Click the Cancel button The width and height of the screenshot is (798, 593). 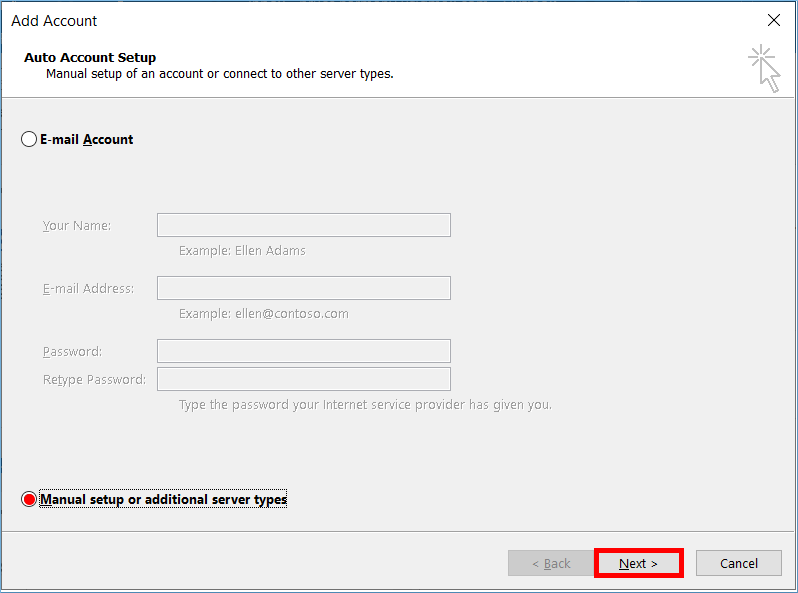(738, 563)
